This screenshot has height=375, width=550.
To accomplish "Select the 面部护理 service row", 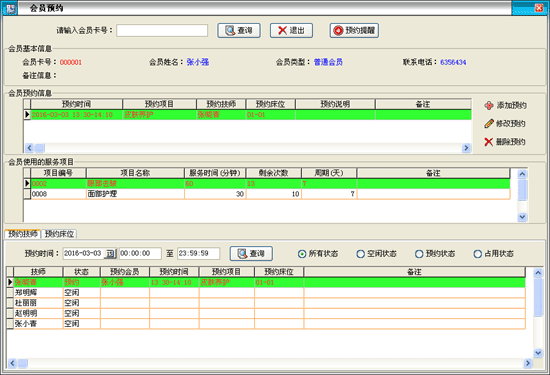I will pos(267,194).
